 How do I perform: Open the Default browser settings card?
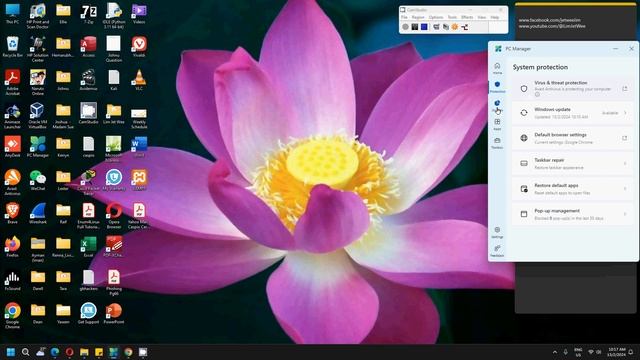573,138
